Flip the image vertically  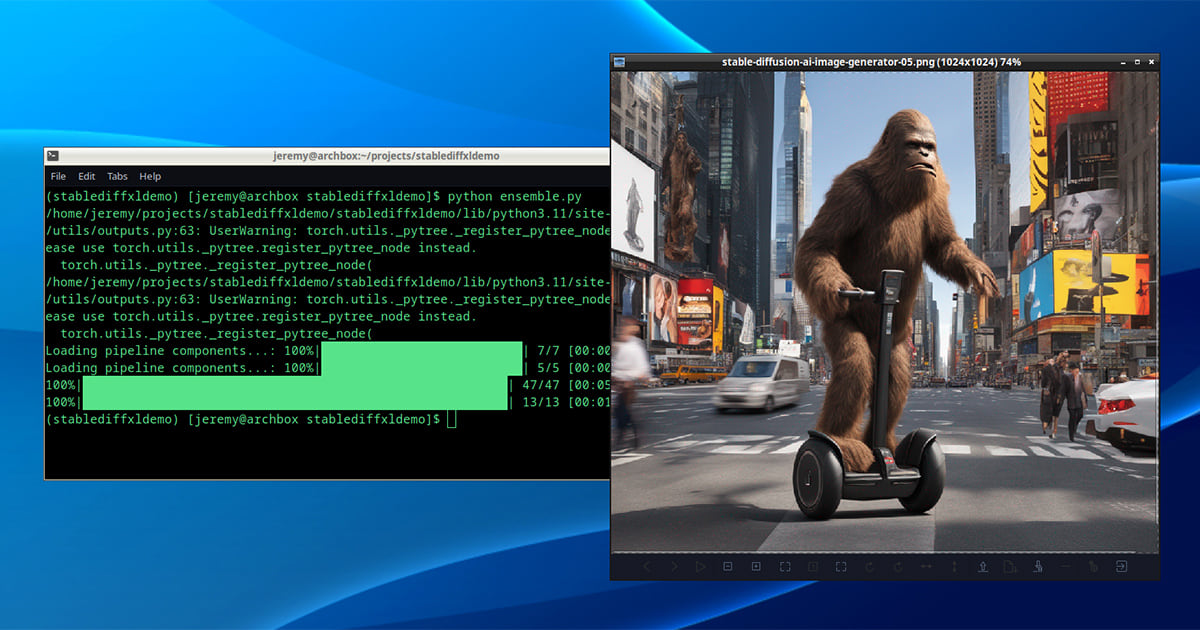click(x=954, y=567)
